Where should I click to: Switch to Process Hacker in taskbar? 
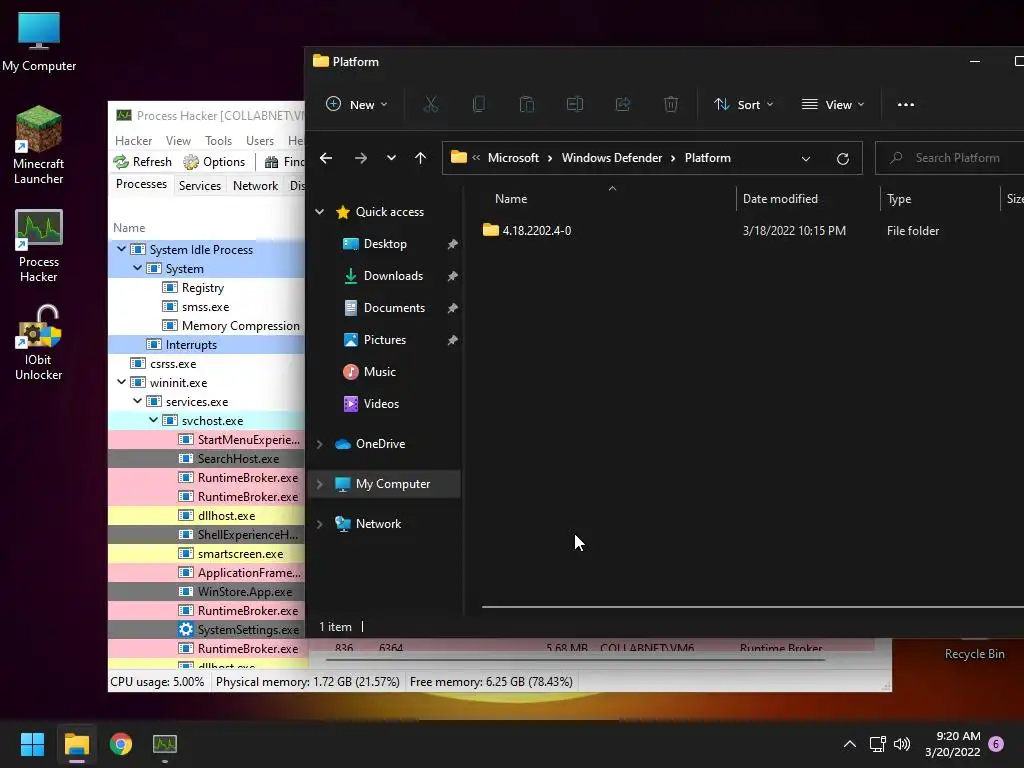click(165, 744)
